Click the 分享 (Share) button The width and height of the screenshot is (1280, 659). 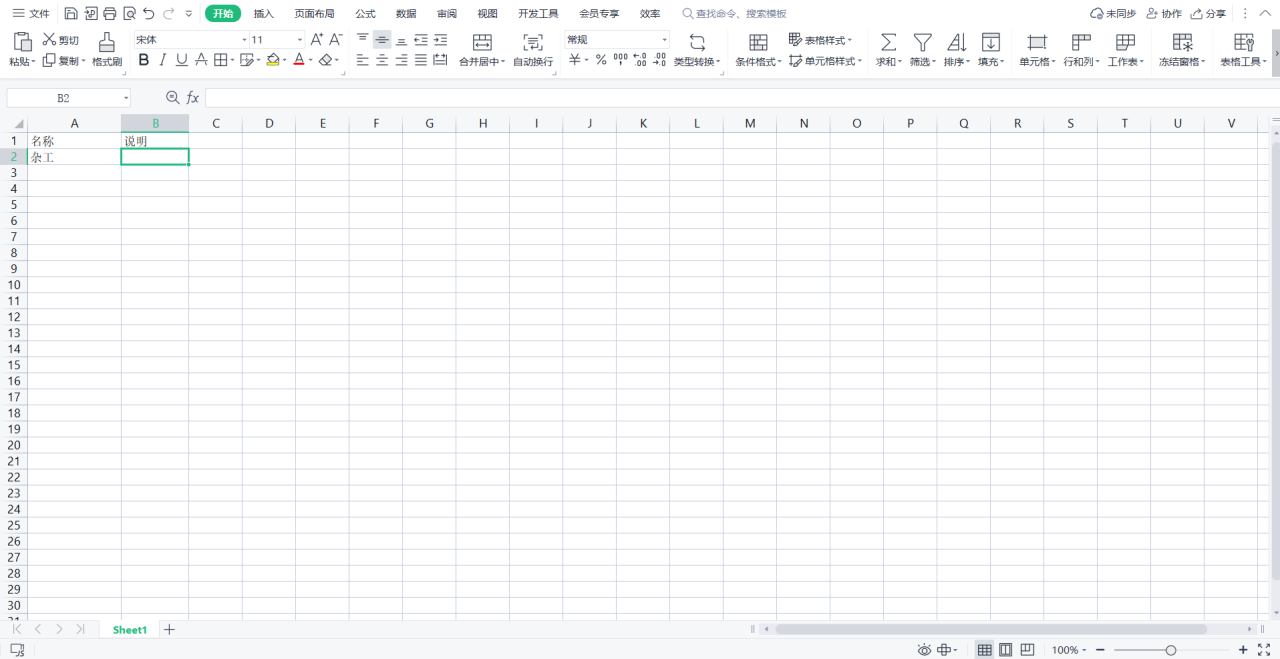[1208, 14]
